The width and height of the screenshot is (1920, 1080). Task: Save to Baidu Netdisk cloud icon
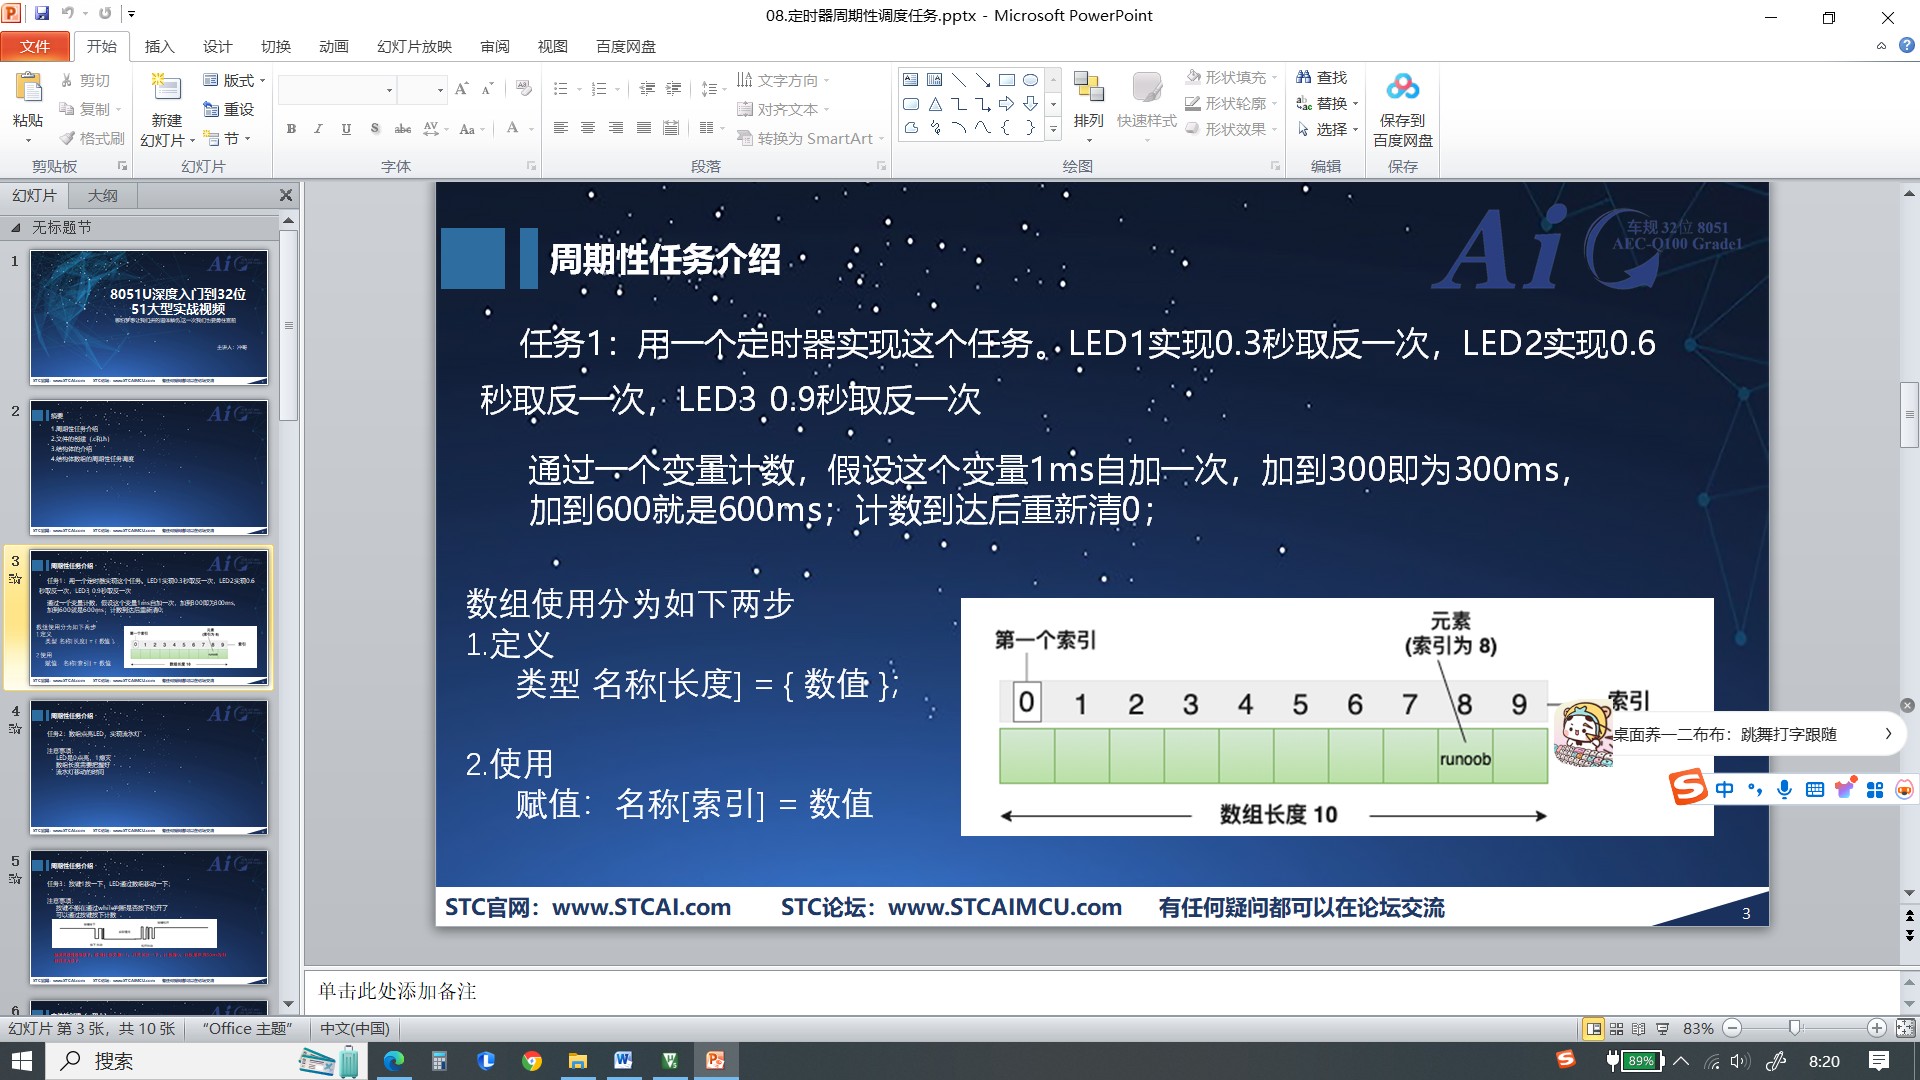point(1402,88)
